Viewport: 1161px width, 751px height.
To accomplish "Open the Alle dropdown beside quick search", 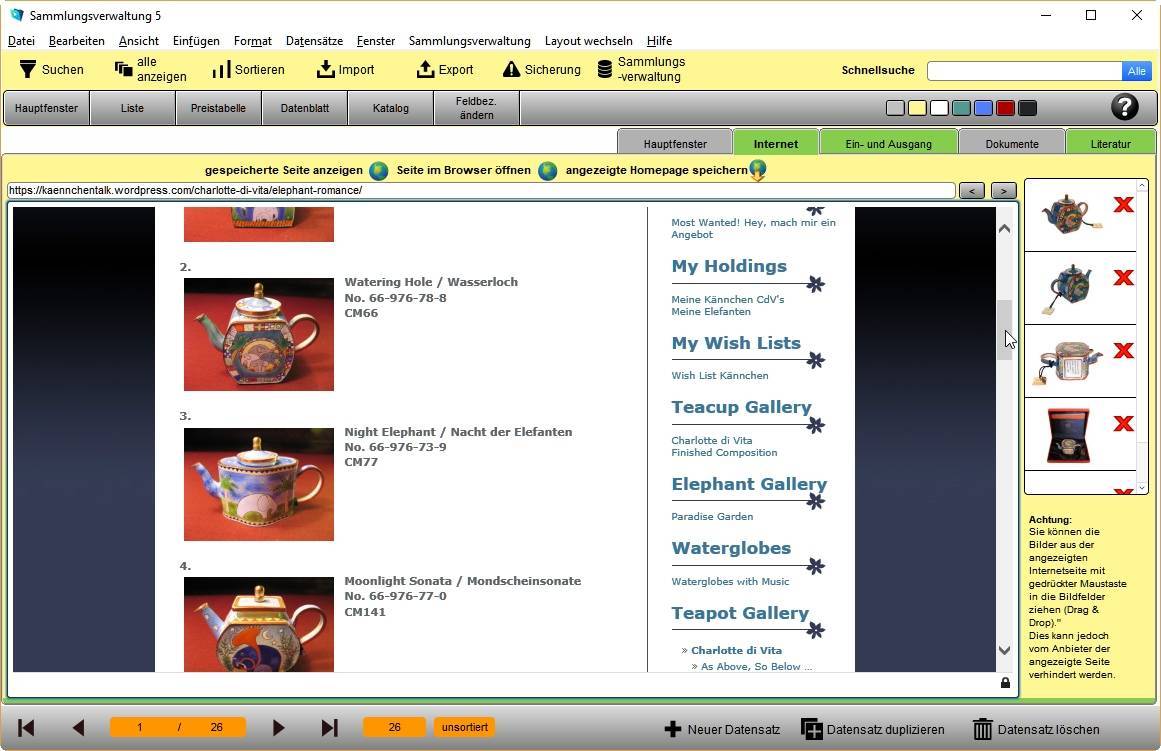I will pyautogui.click(x=1136, y=71).
